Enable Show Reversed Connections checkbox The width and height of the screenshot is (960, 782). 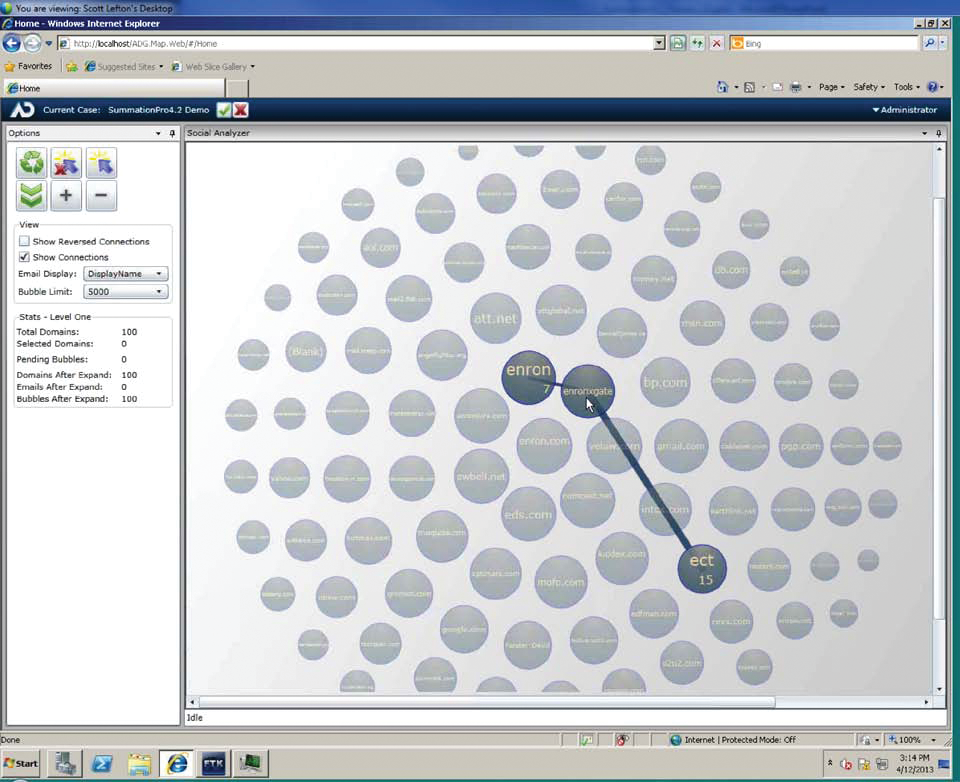click(x=24, y=242)
